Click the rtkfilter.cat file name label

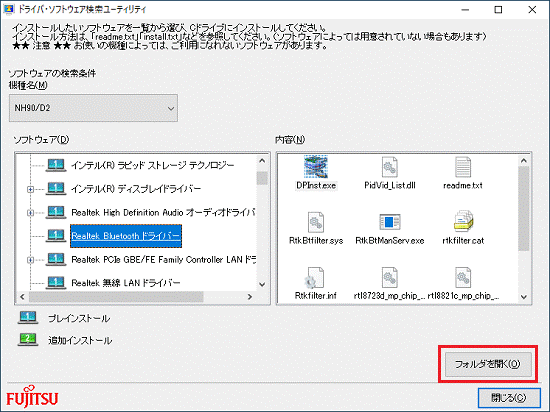coord(463,241)
